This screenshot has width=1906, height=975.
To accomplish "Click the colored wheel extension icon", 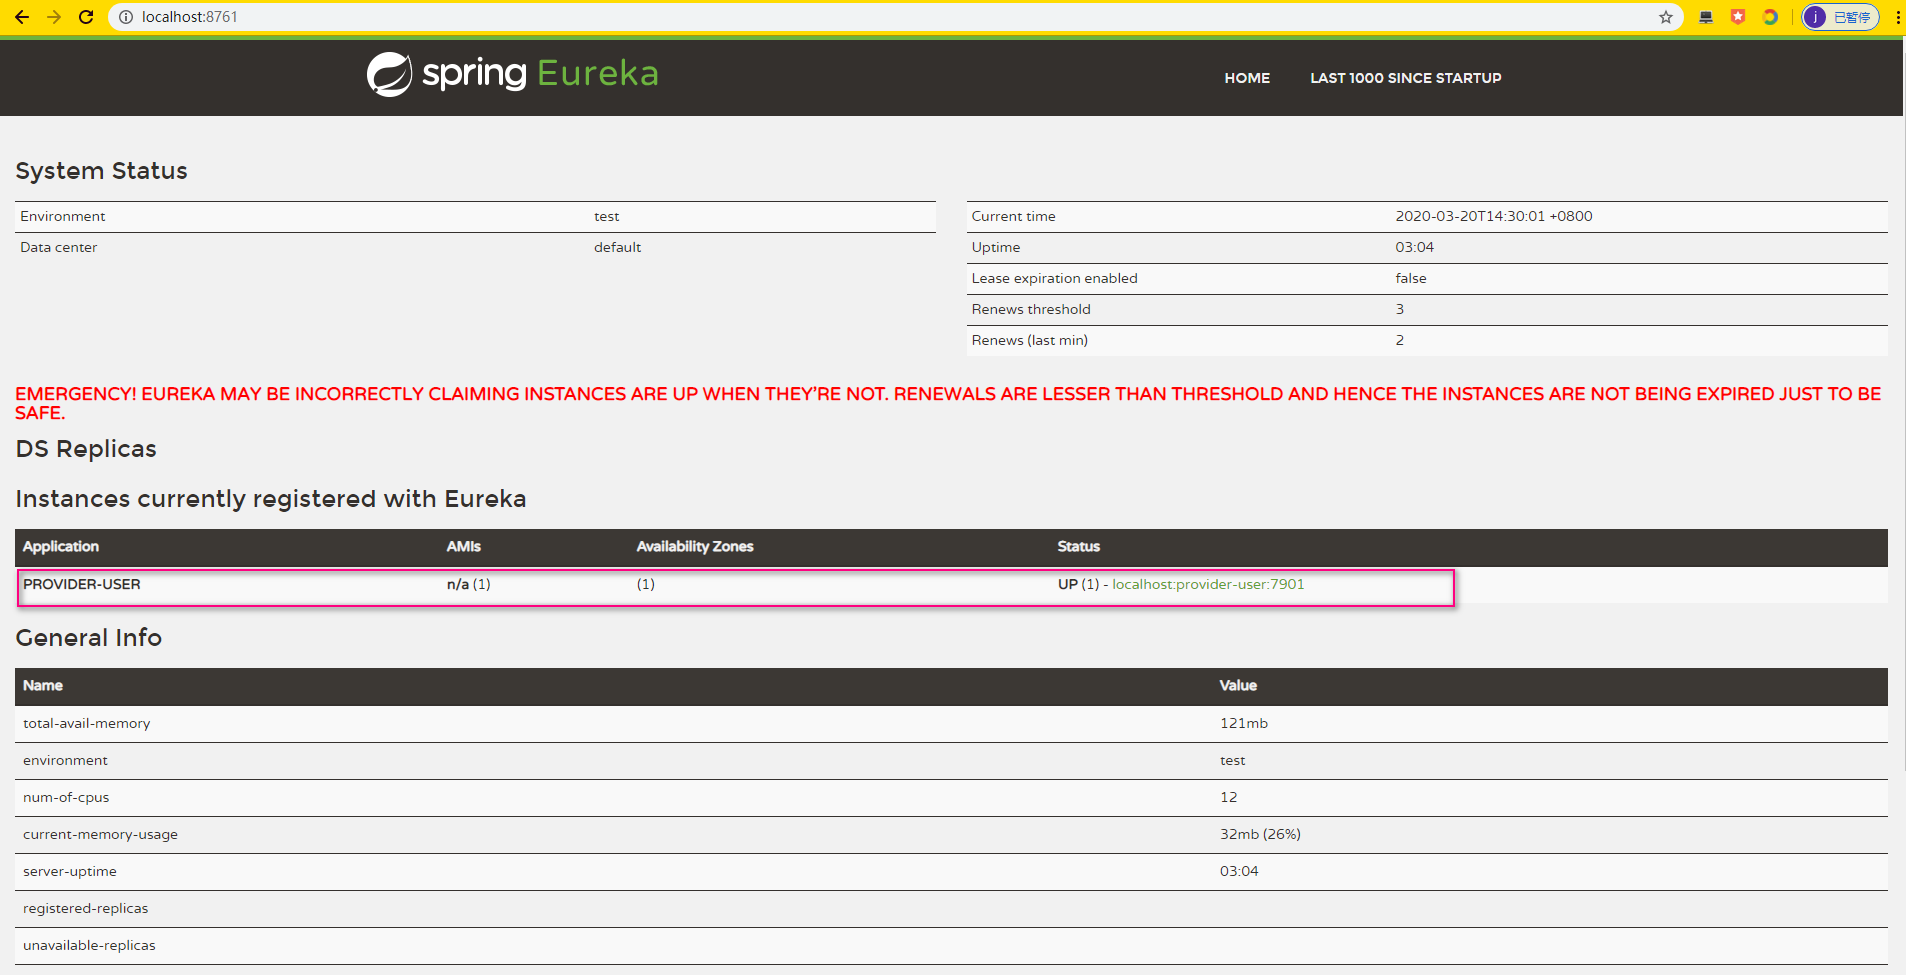I will [x=1770, y=16].
